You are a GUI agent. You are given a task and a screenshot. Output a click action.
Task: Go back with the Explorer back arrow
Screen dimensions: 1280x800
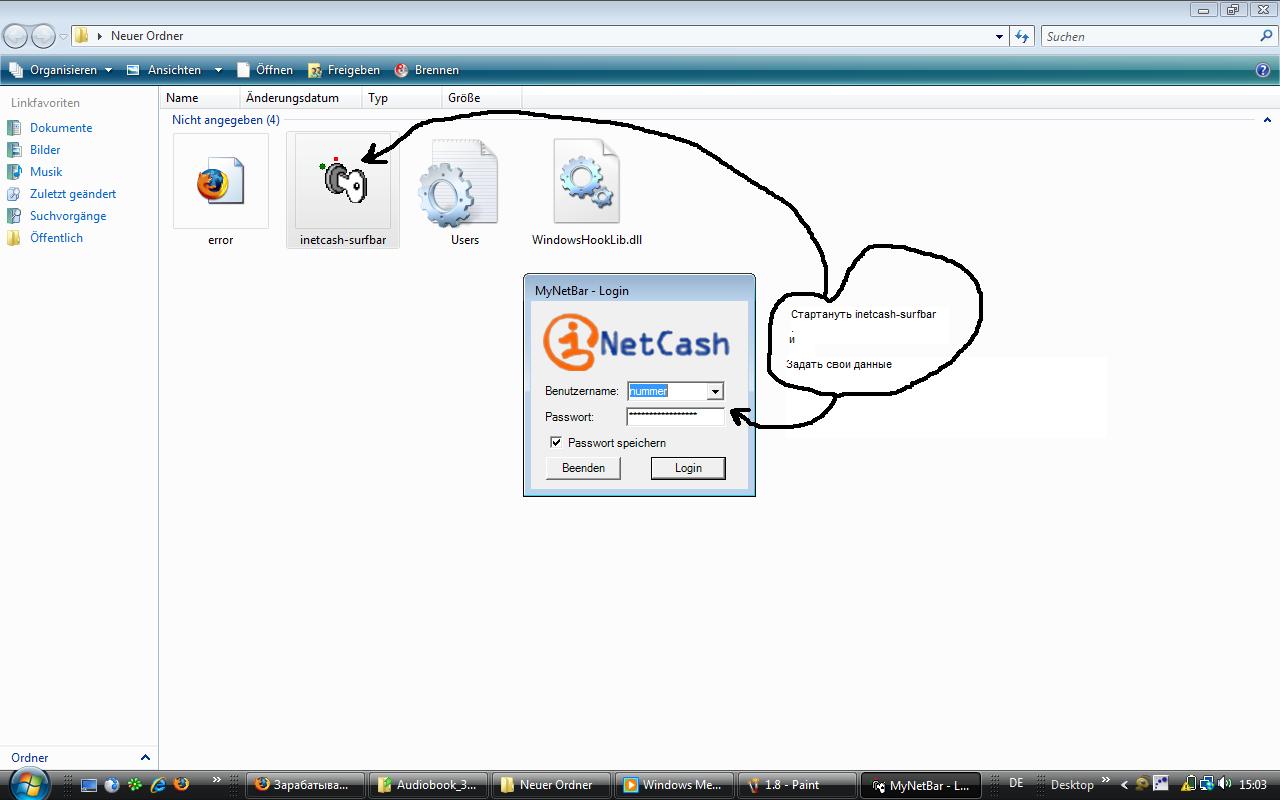[16, 36]
